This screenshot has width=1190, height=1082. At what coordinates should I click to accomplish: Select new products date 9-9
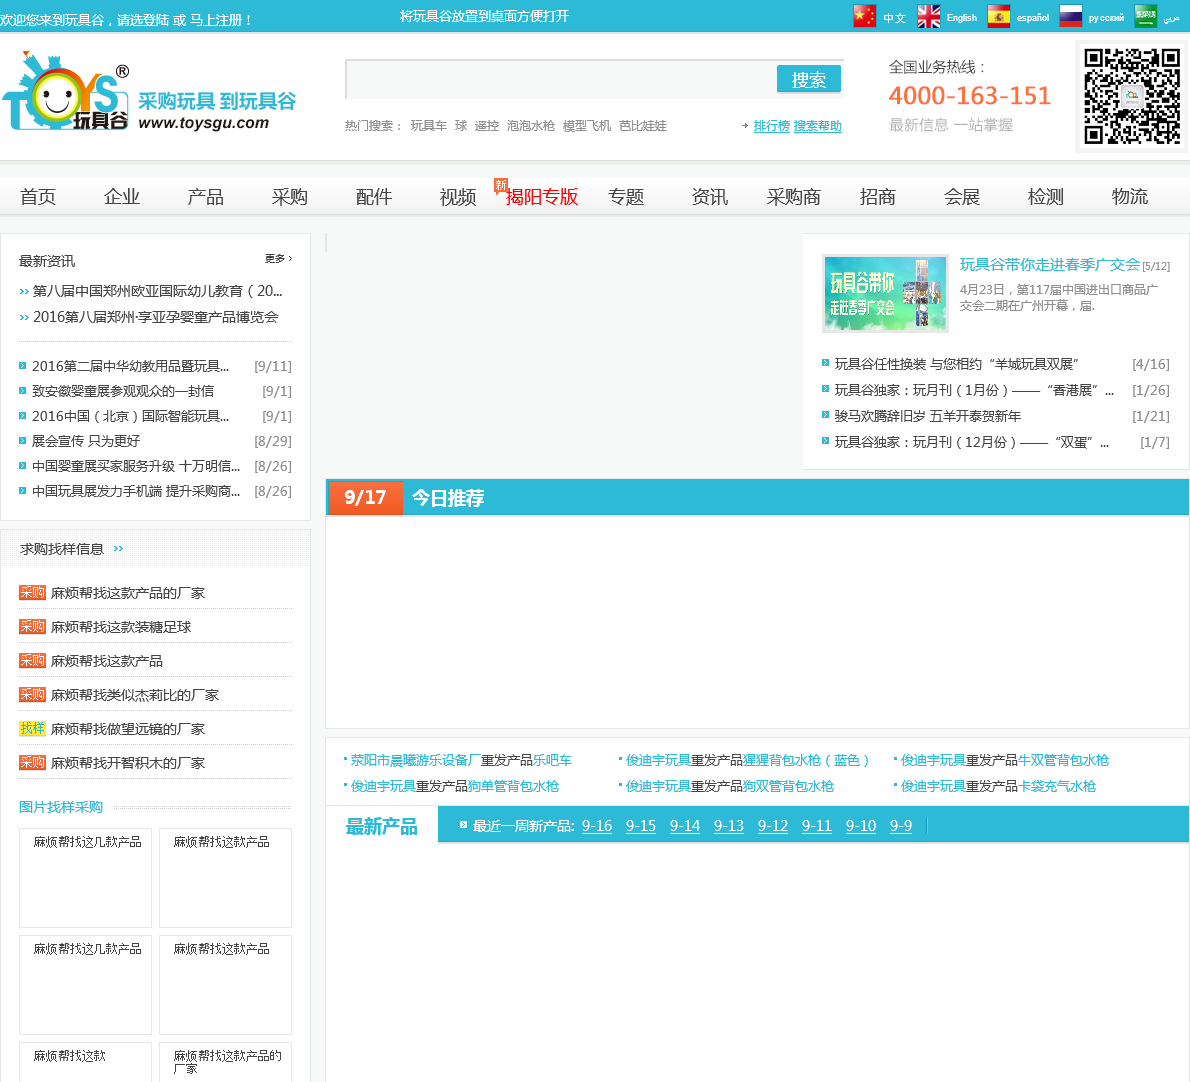901,826
